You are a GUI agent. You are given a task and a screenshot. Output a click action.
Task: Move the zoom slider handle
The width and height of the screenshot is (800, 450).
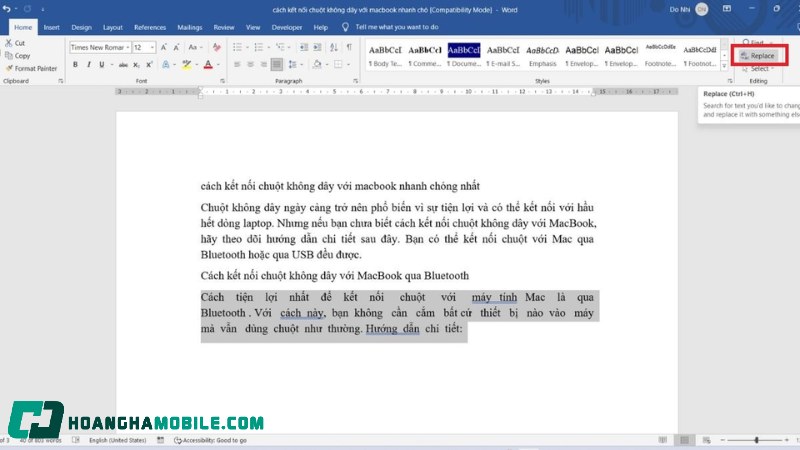coord(757,440)
